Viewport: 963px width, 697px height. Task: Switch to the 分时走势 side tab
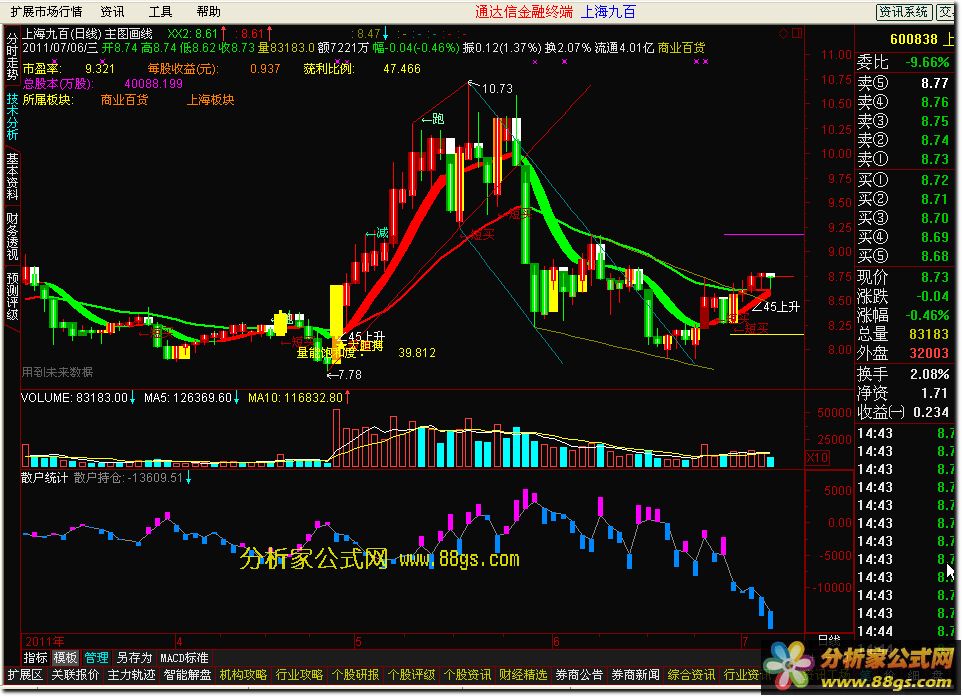click(x=12, y=56)
